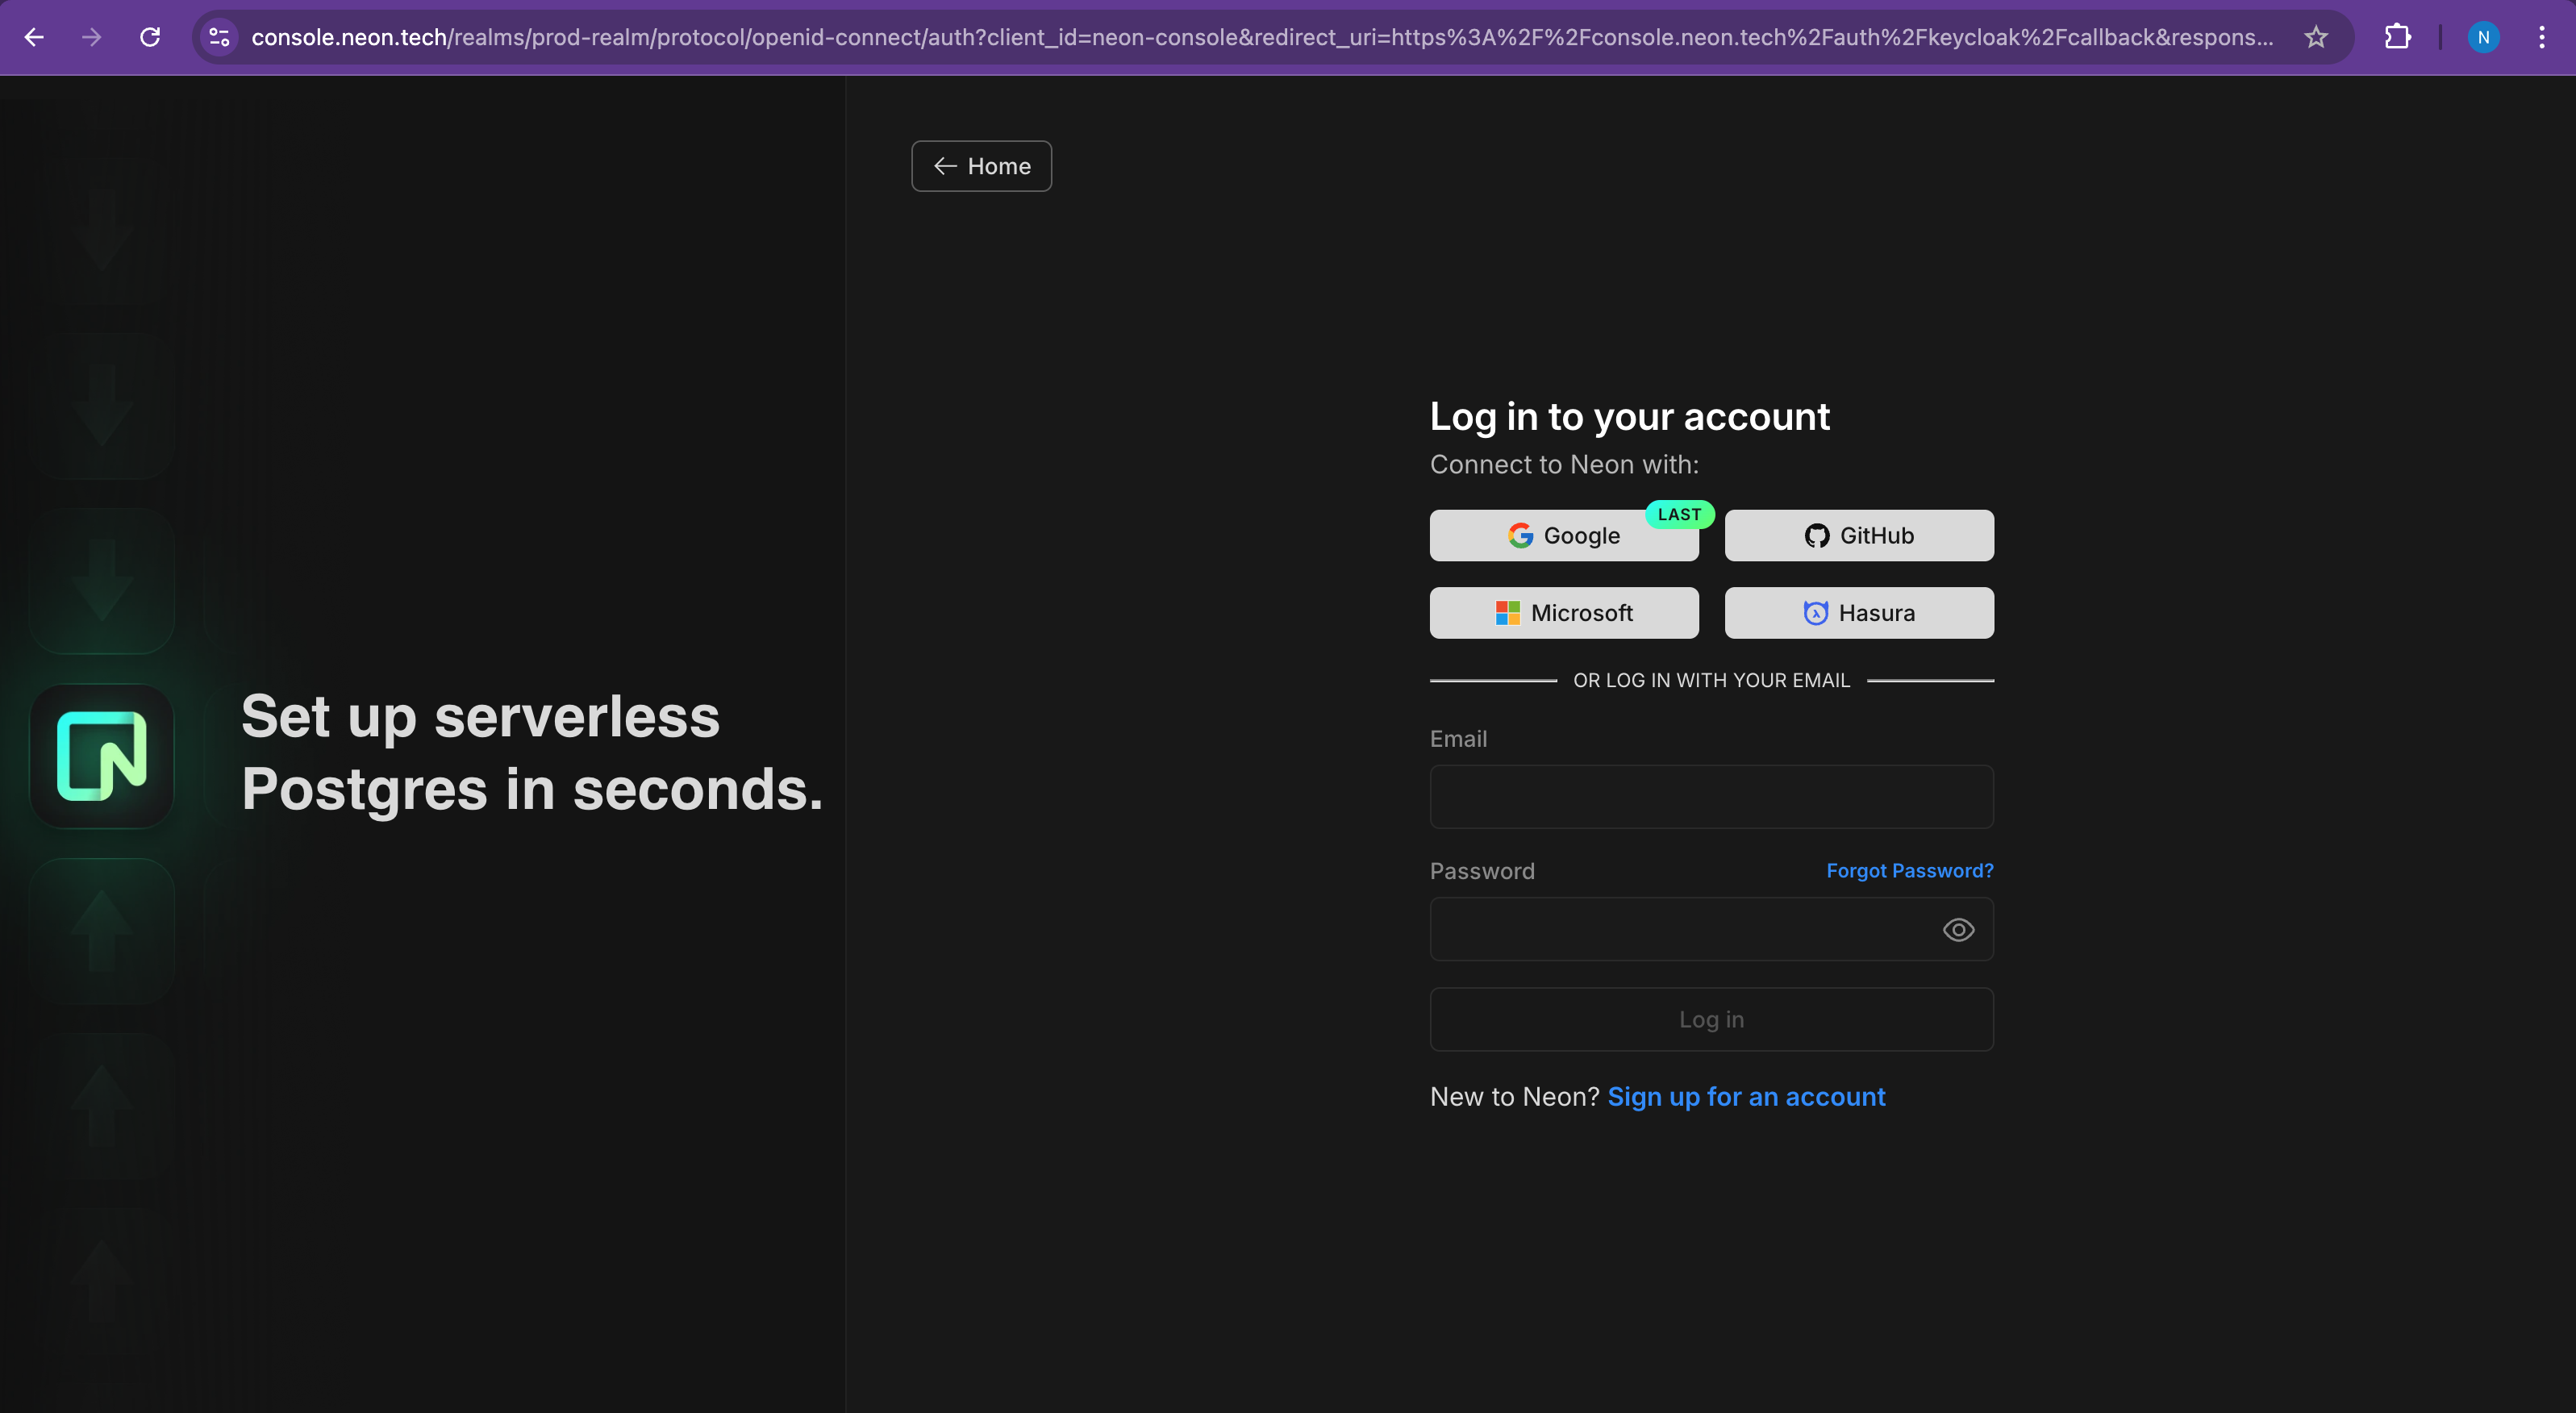This screenshot has height=1413, width=2576.
Task: Bookmark this page with the star icon
Action: (2316, 37)
